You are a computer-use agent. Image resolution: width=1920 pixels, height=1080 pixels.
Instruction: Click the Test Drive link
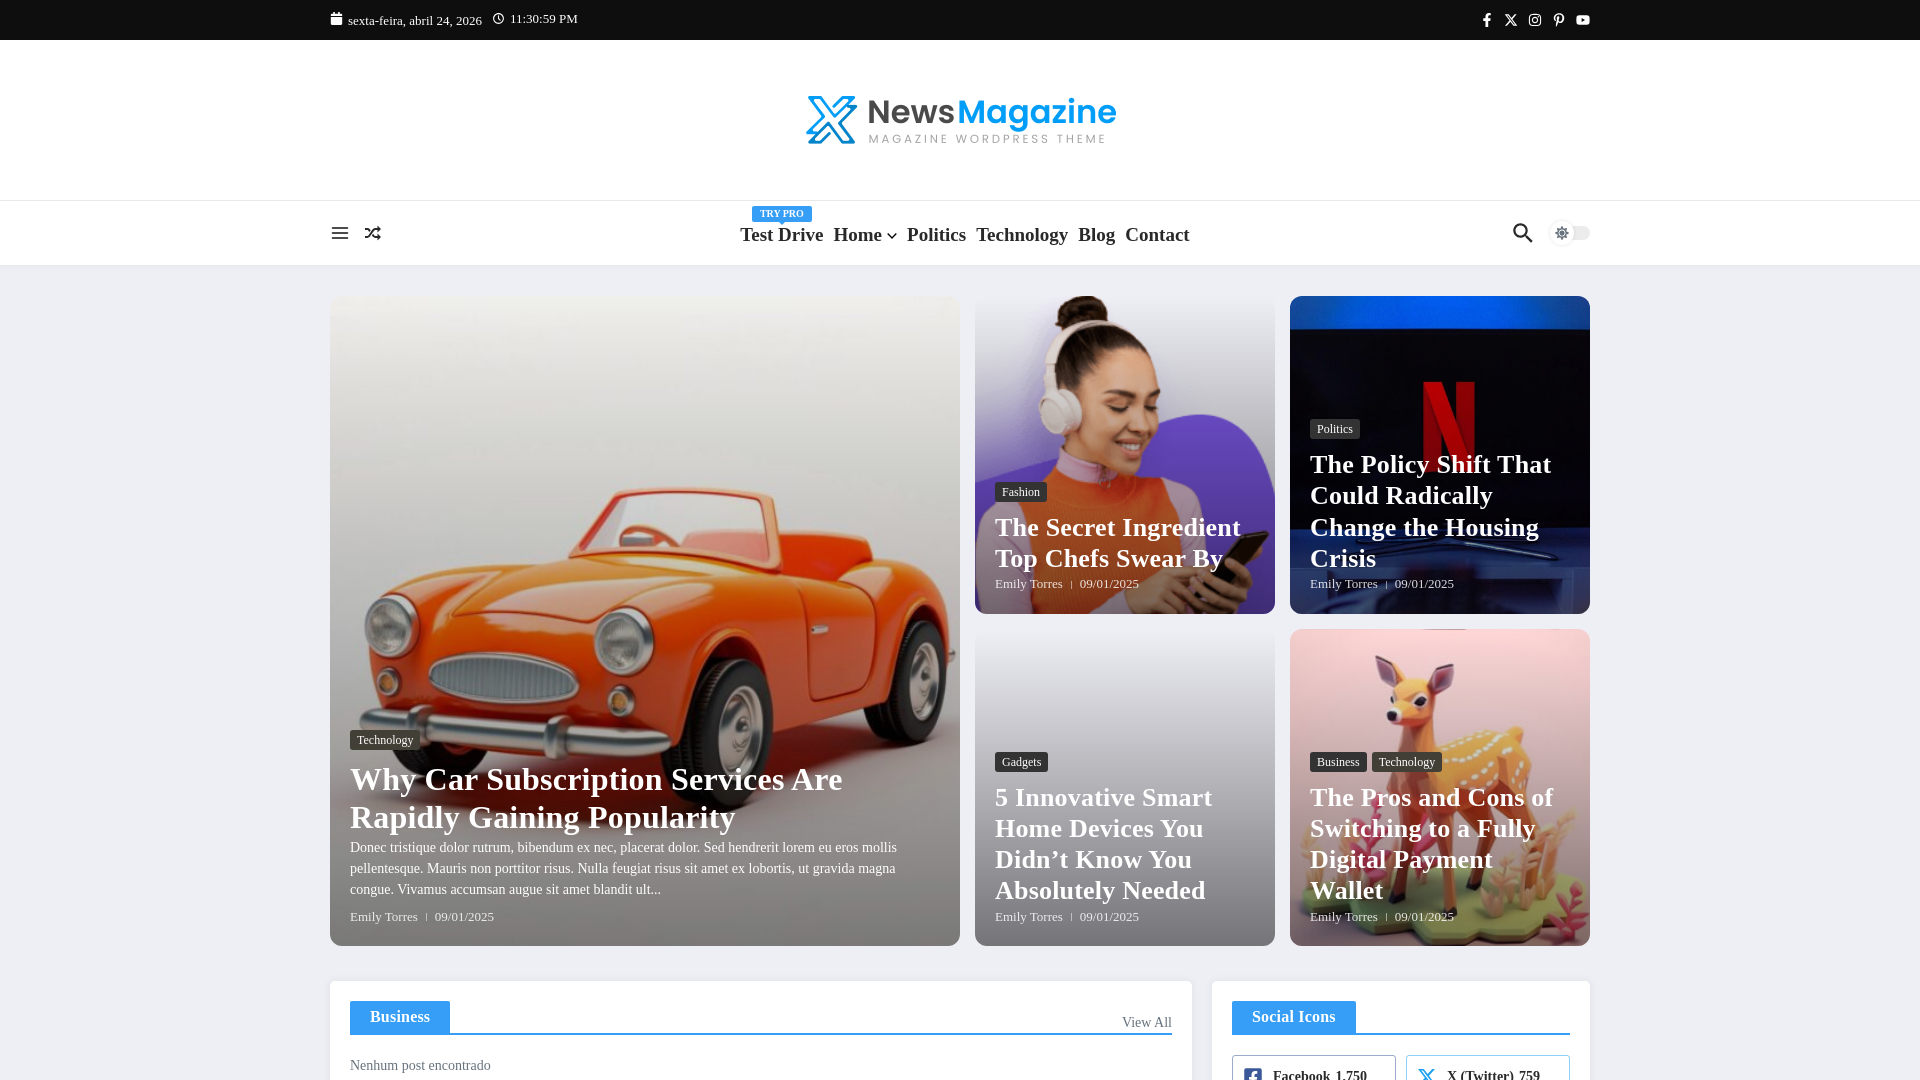(x=781, y=235)
